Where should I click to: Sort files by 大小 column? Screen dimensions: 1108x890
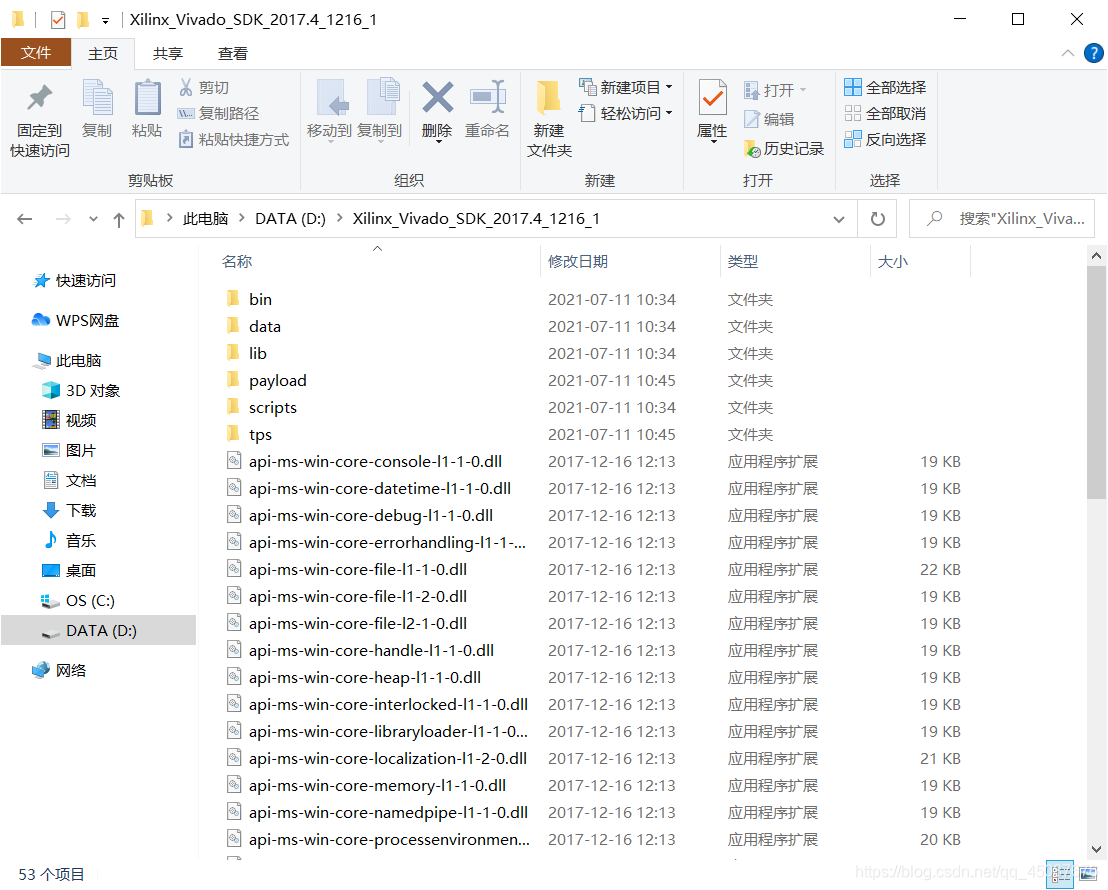point(892,262)
